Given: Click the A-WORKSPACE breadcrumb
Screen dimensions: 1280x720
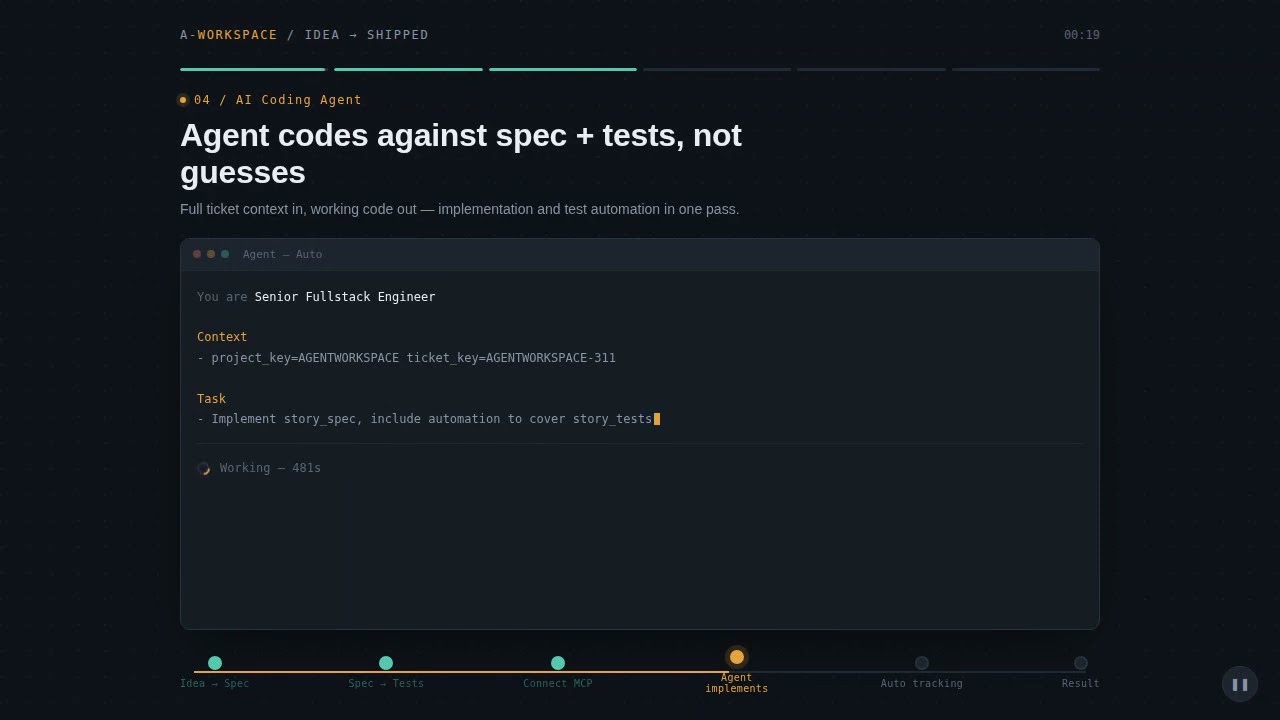Looking at the screenshot, I should [x=229, y=35].
